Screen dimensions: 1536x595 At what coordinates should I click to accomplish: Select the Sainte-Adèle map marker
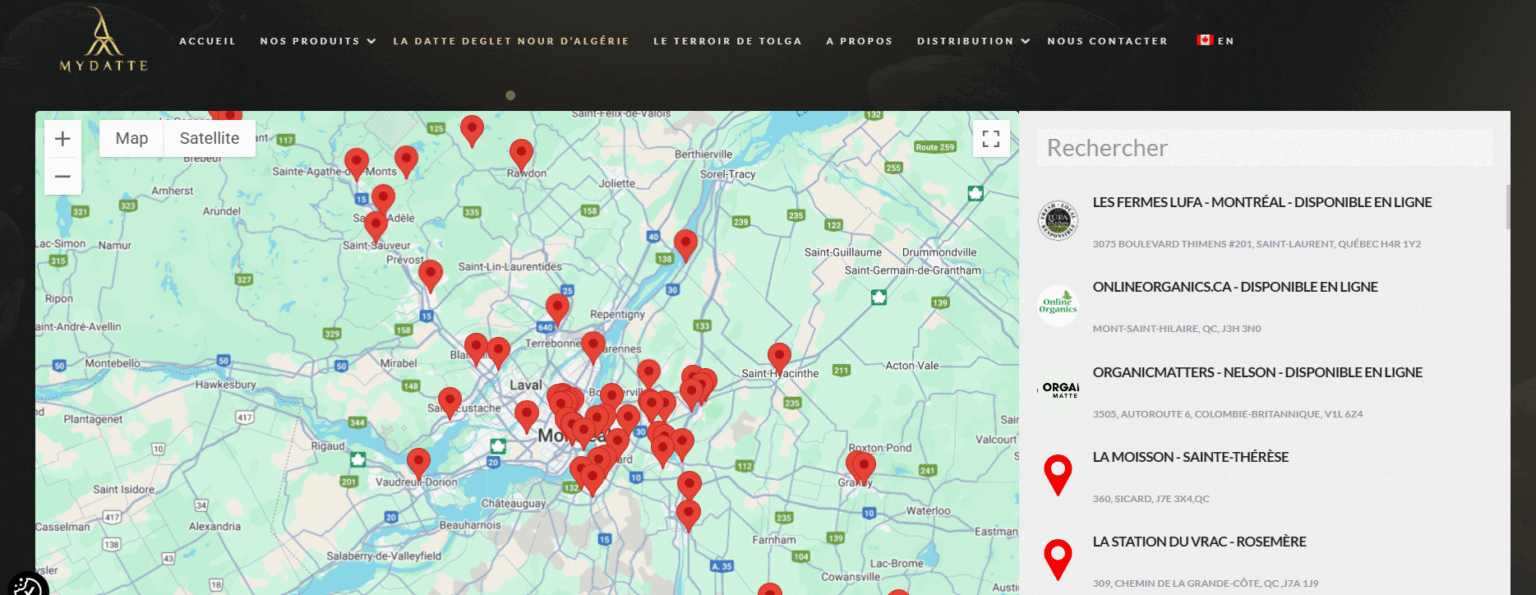pyautogui.click(x=383, y=201)
